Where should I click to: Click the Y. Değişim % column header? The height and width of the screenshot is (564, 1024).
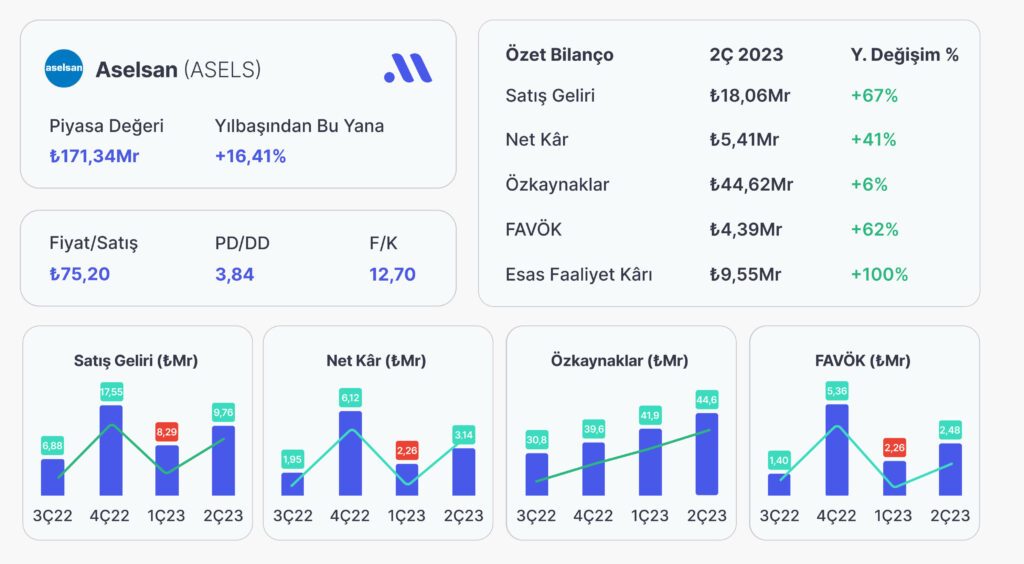[x=904, y=55]
